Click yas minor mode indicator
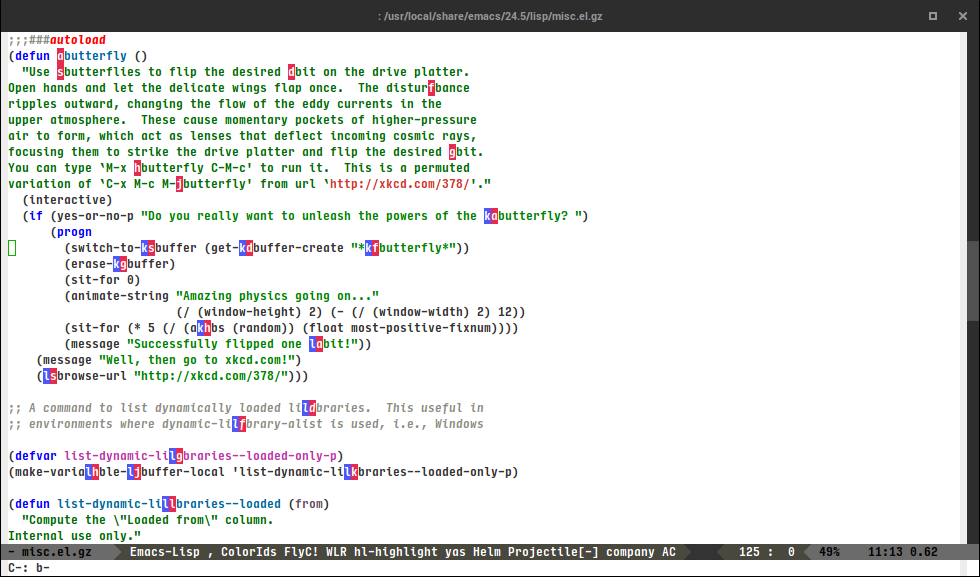 [x=456, y=552]
